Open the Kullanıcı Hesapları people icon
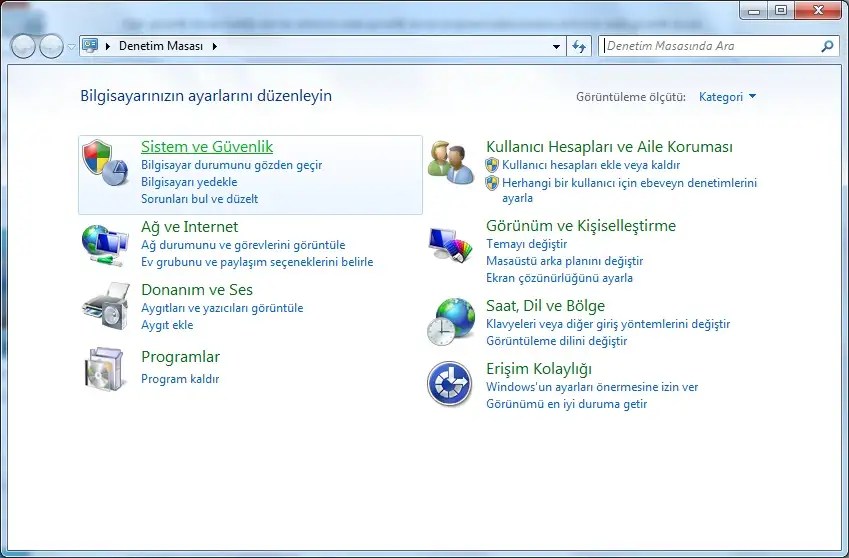 pos(450,163)
